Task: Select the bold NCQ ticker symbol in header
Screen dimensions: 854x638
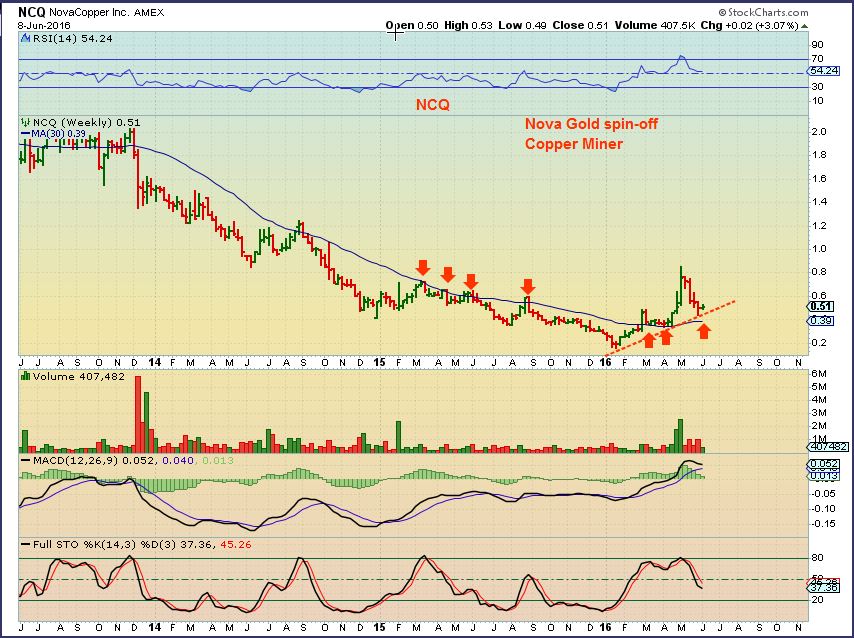Action: point(32,12)
